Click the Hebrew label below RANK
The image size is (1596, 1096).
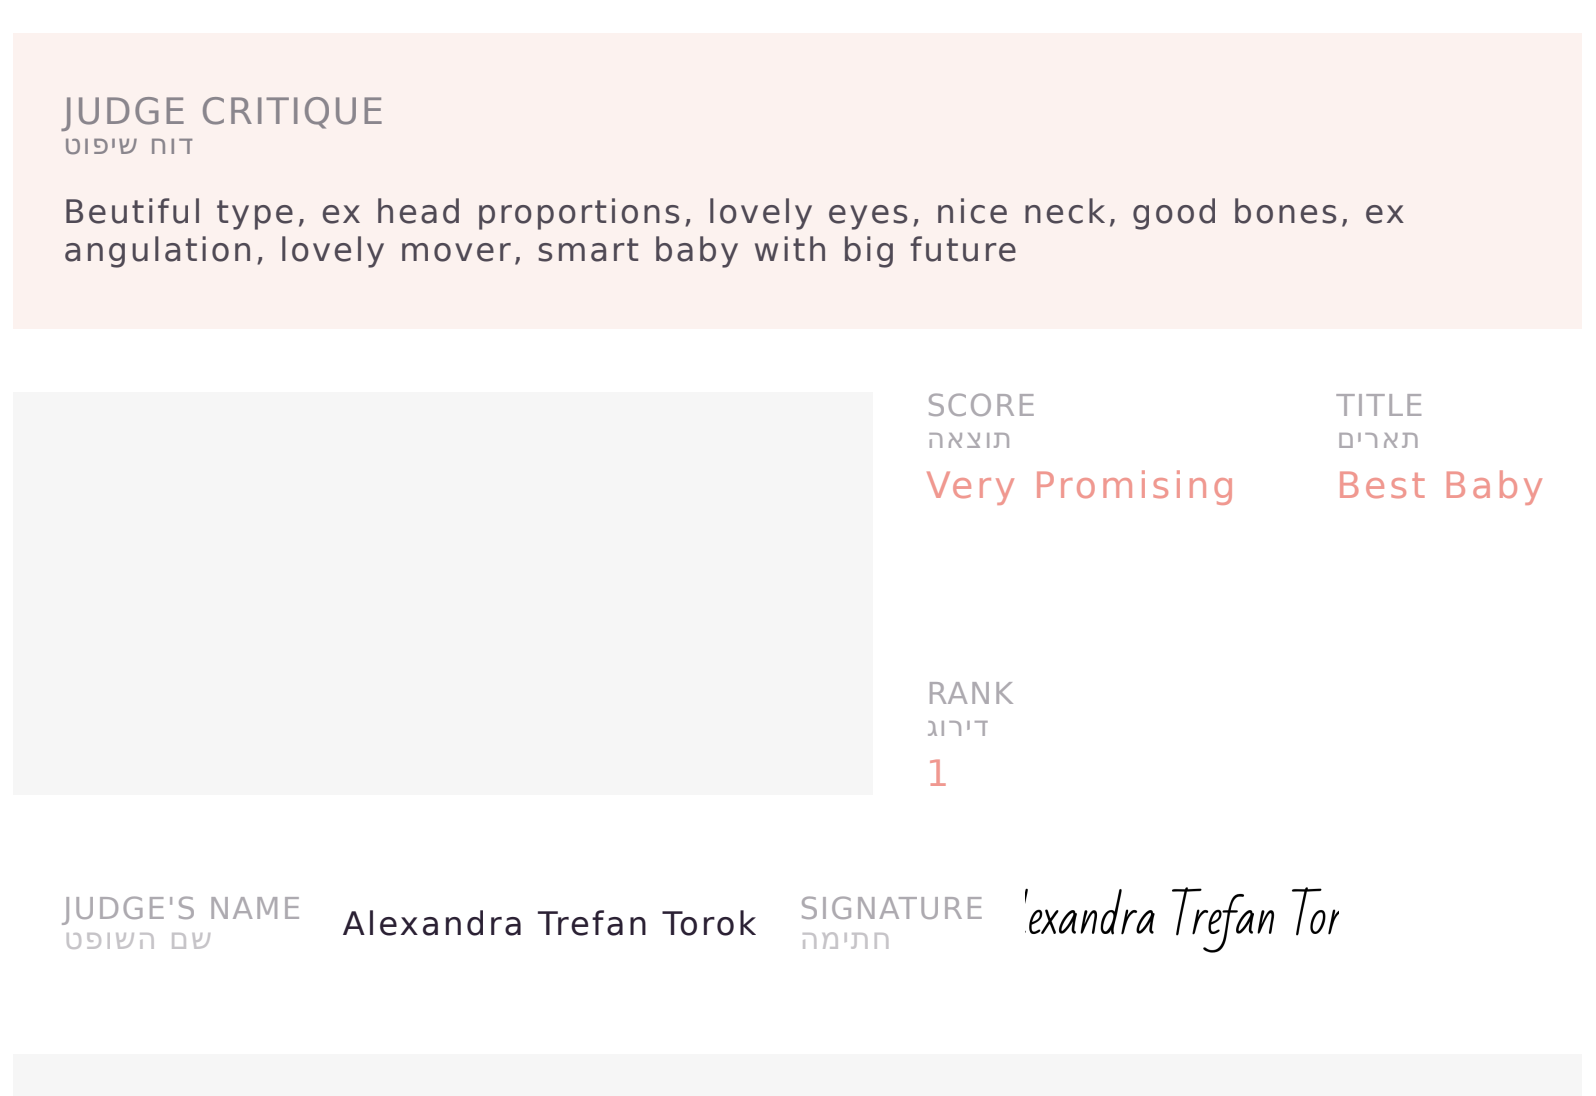[957, 728]
